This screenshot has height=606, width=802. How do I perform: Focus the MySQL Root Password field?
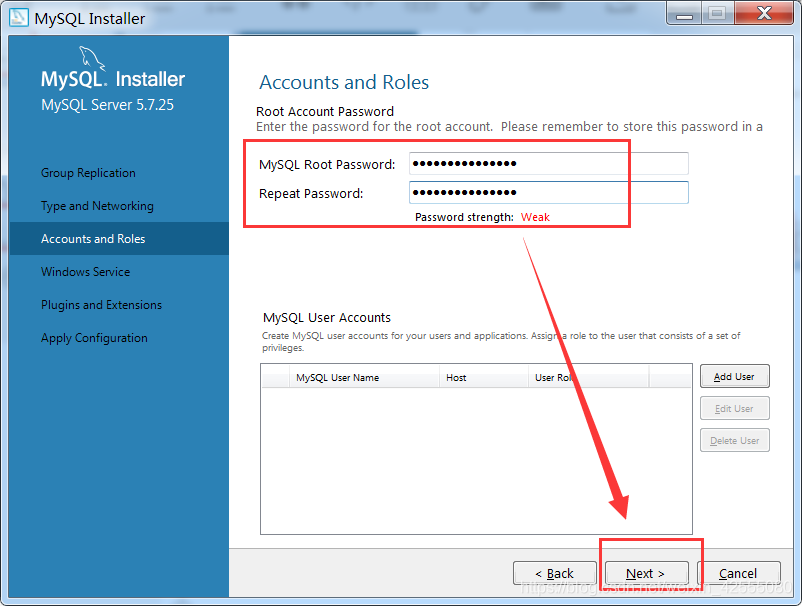549,164
